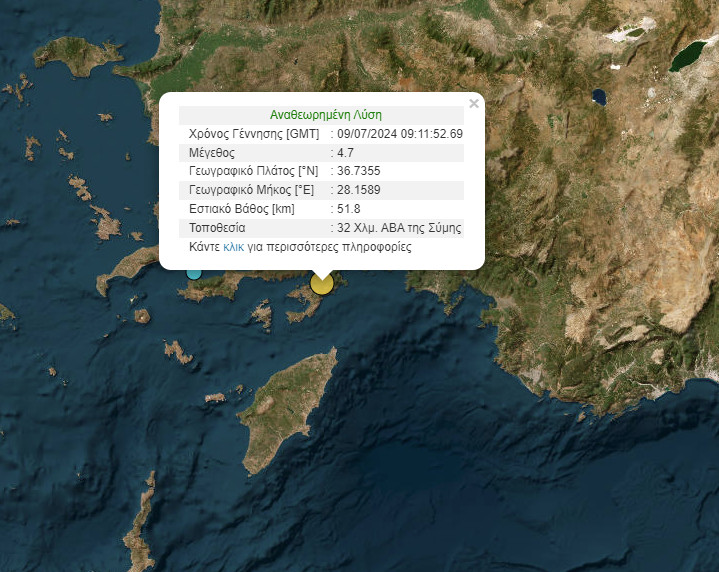Select the teal earthquake marker near Kos
Image resolution: width=719 pixels, height=572 pixels.
[194, 271]
